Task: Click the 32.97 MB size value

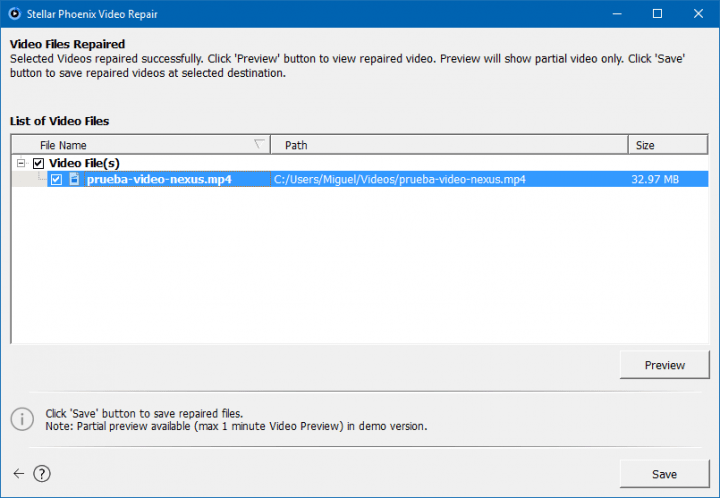Action: (x=655, y=179)
